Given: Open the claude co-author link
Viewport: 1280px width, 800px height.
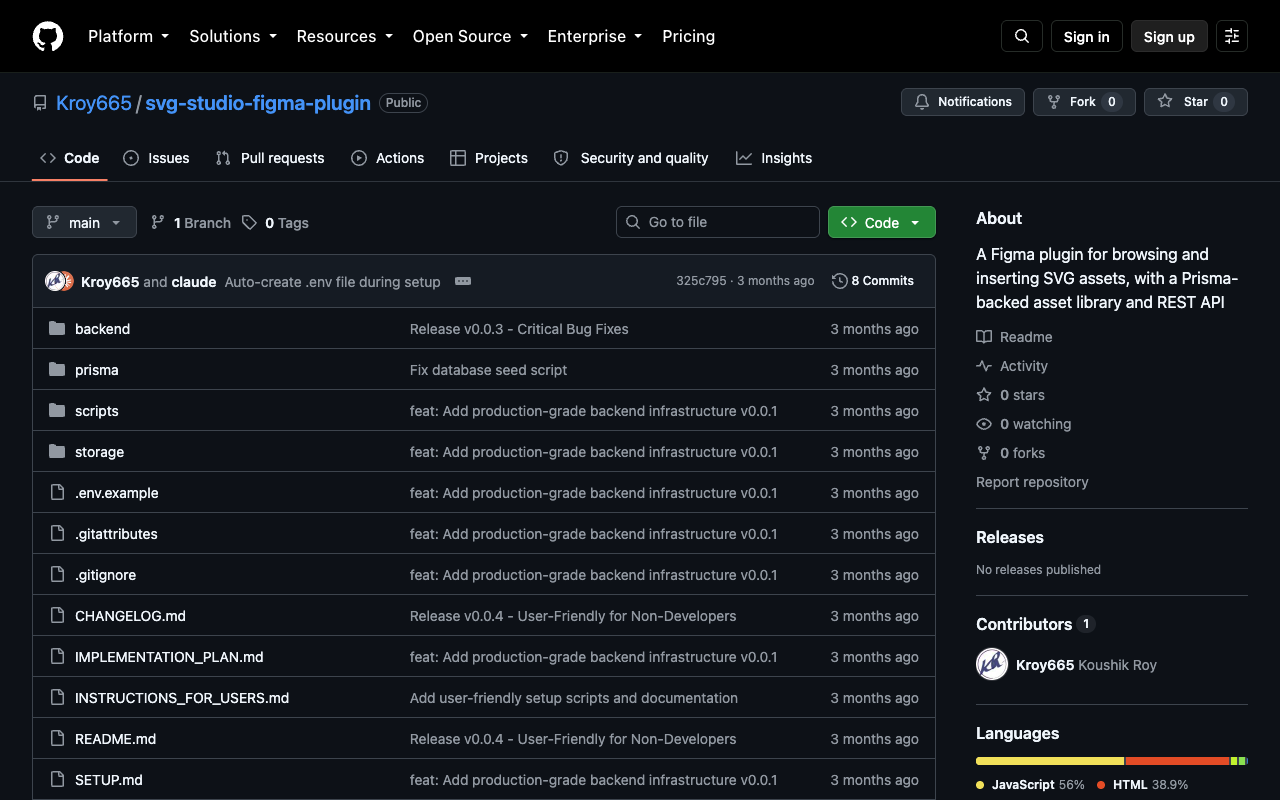Looking at the screenshot, I should click(x=194, y=282).
